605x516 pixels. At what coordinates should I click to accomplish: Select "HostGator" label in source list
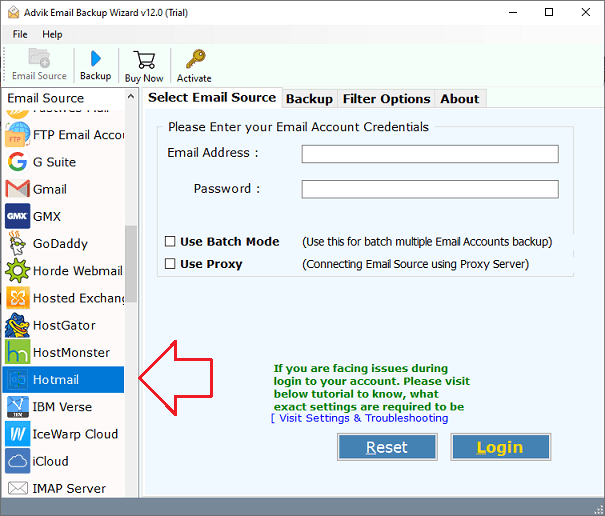[x=64, y=325]
